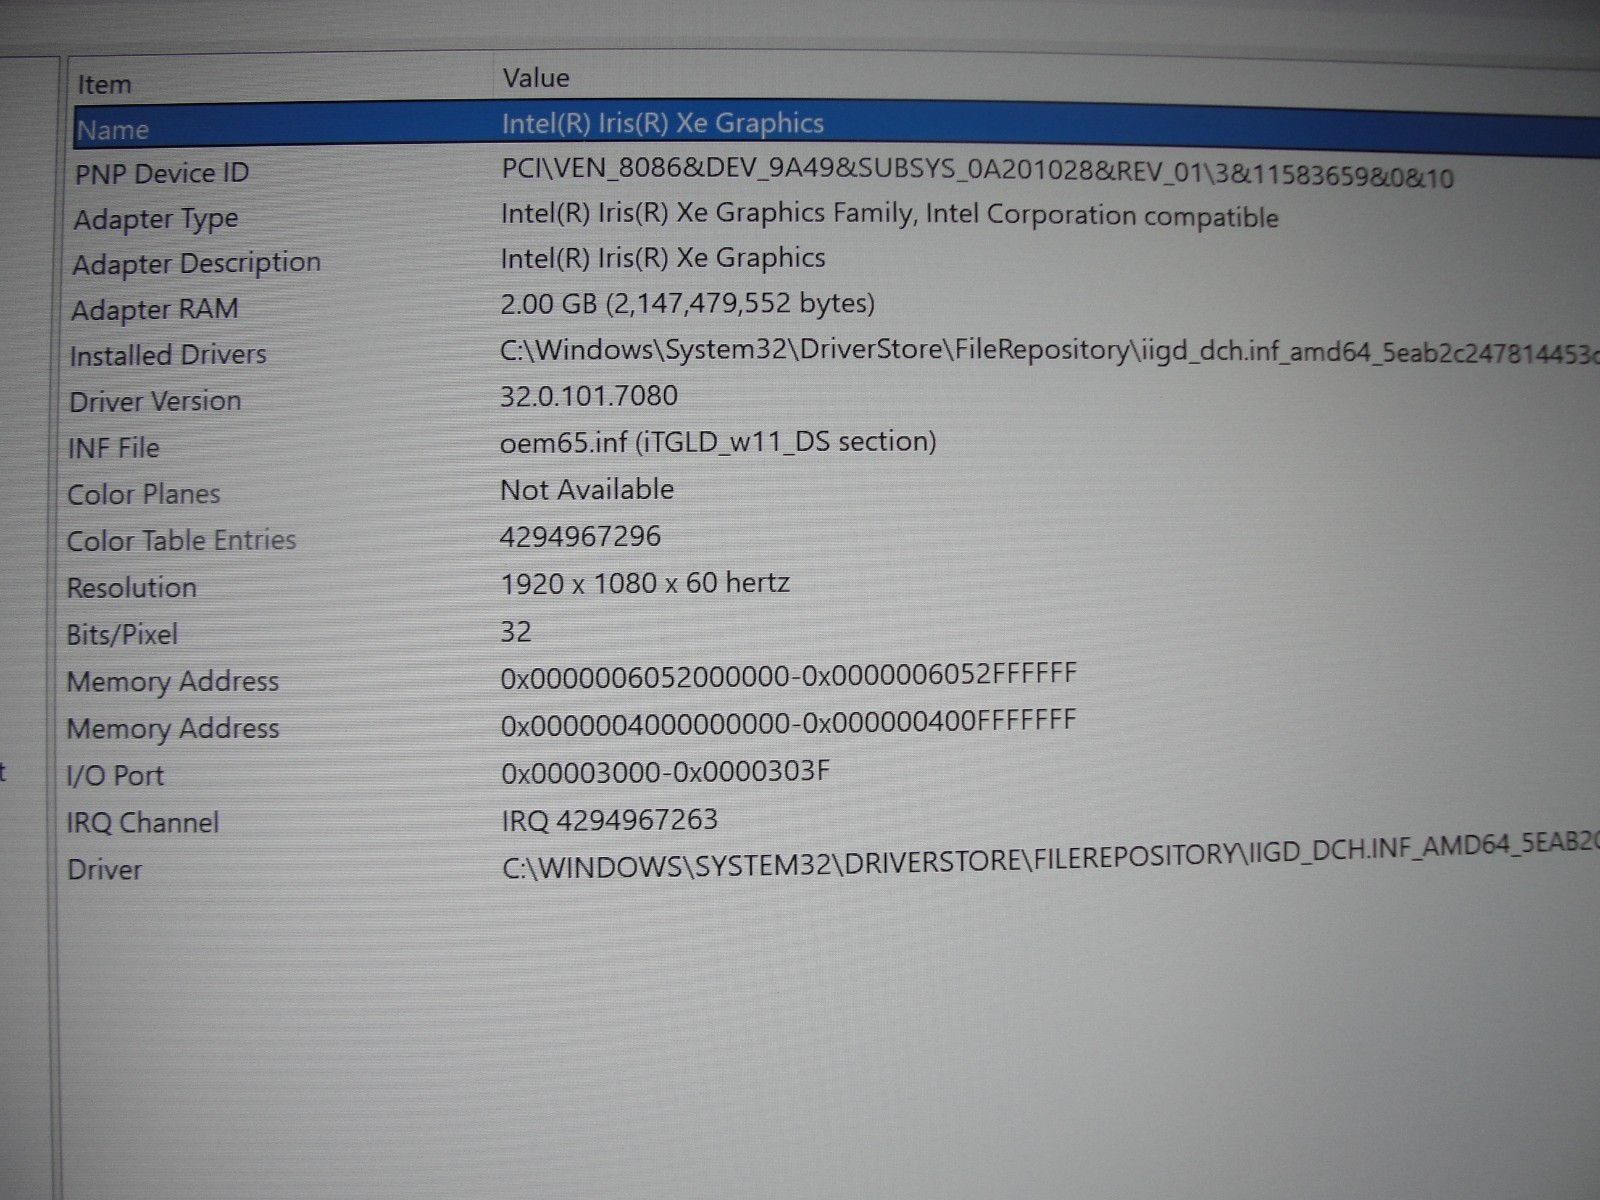Click the 0x0000006052000000 memory range value
Image resolution: width=1600 pixels, height=1200 pixels.
(x=788, y=676)
